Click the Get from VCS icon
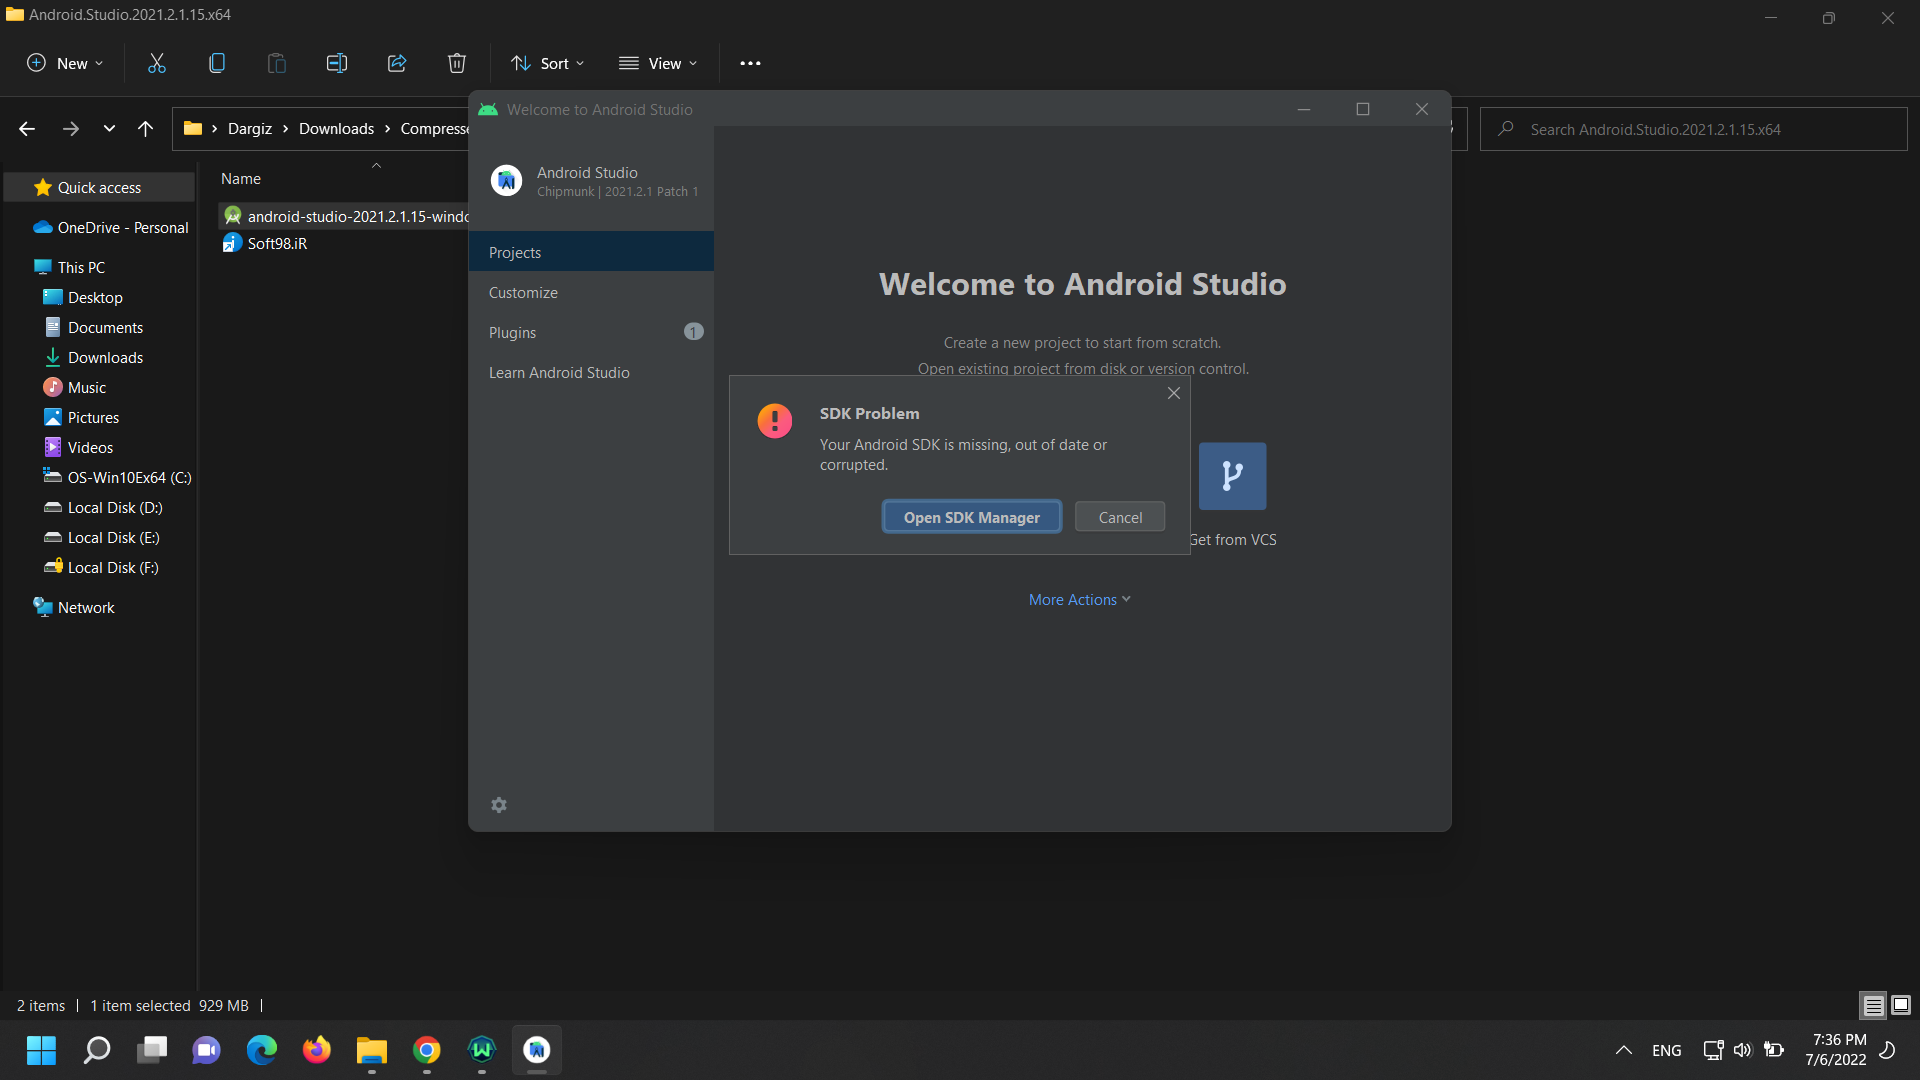 [x=1232, y=475]
